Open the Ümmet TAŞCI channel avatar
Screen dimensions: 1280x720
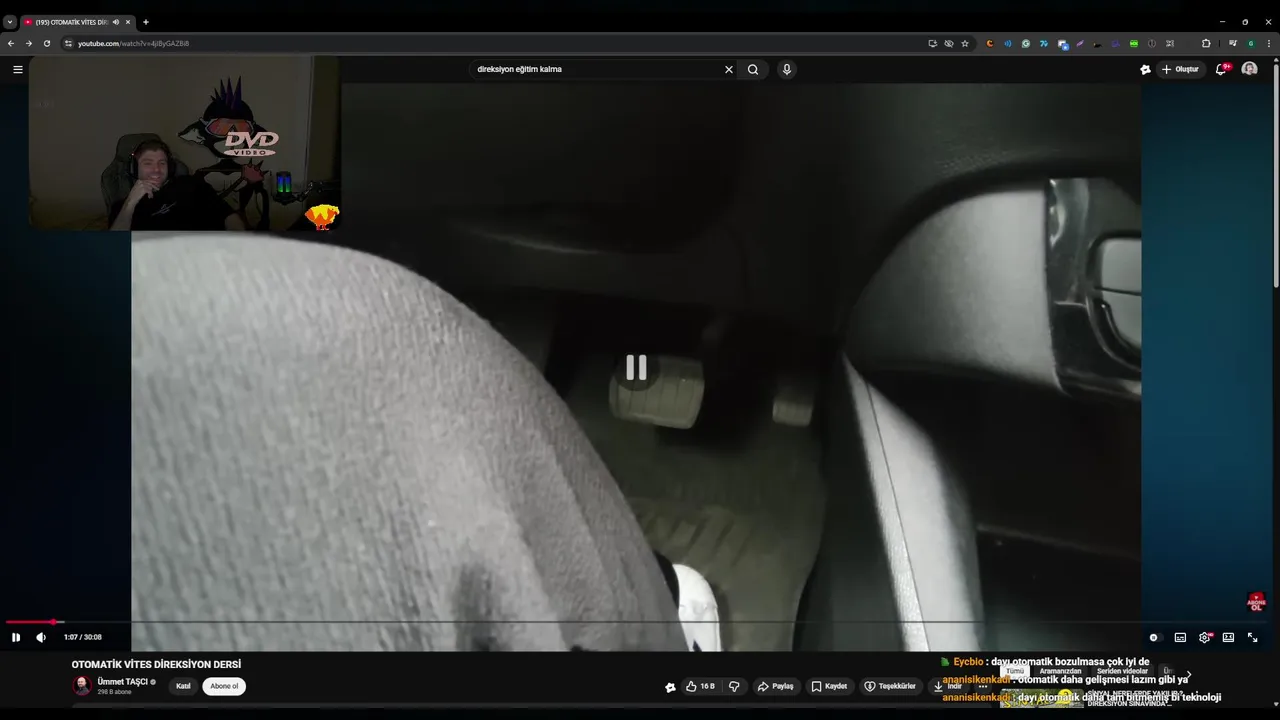click(x=82, y=686)
